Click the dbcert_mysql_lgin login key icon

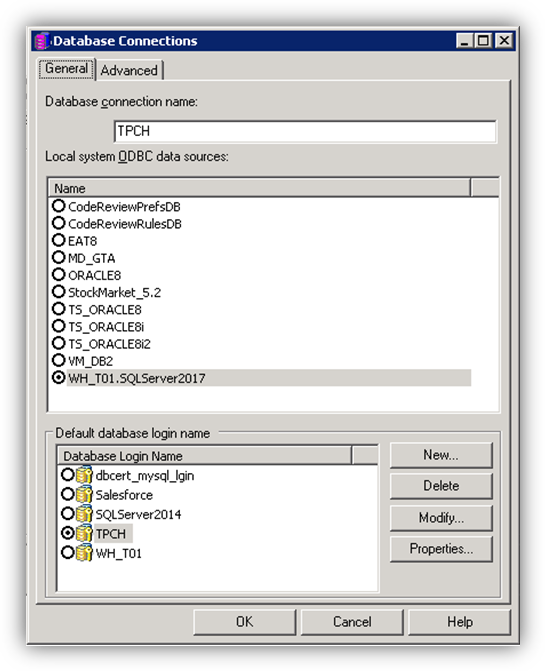[x=84, y=475]
